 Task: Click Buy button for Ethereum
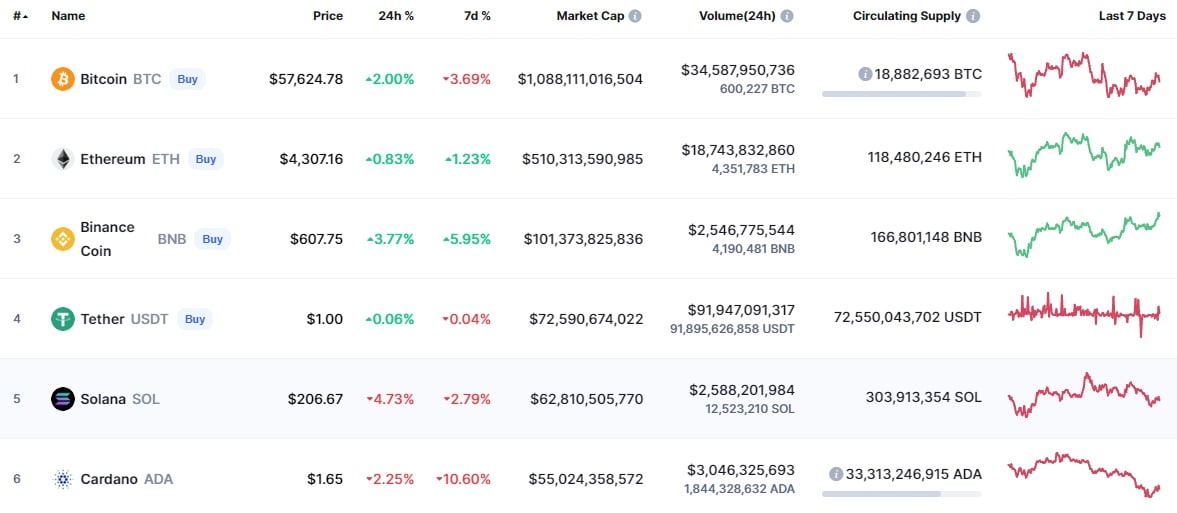tap(206, 159)
